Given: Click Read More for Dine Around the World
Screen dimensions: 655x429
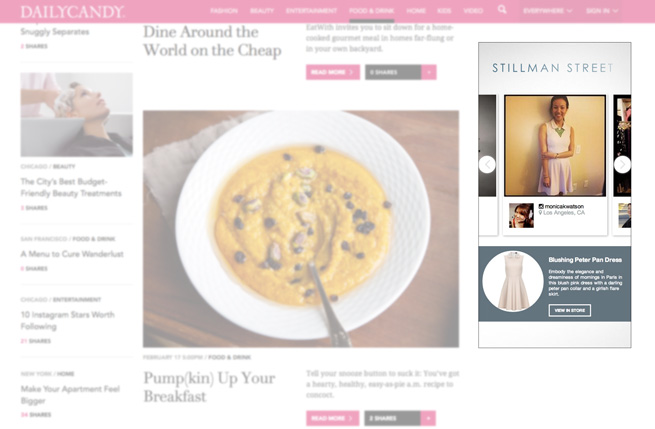Looking at the screenshot, I should click(x=333, y=72).
